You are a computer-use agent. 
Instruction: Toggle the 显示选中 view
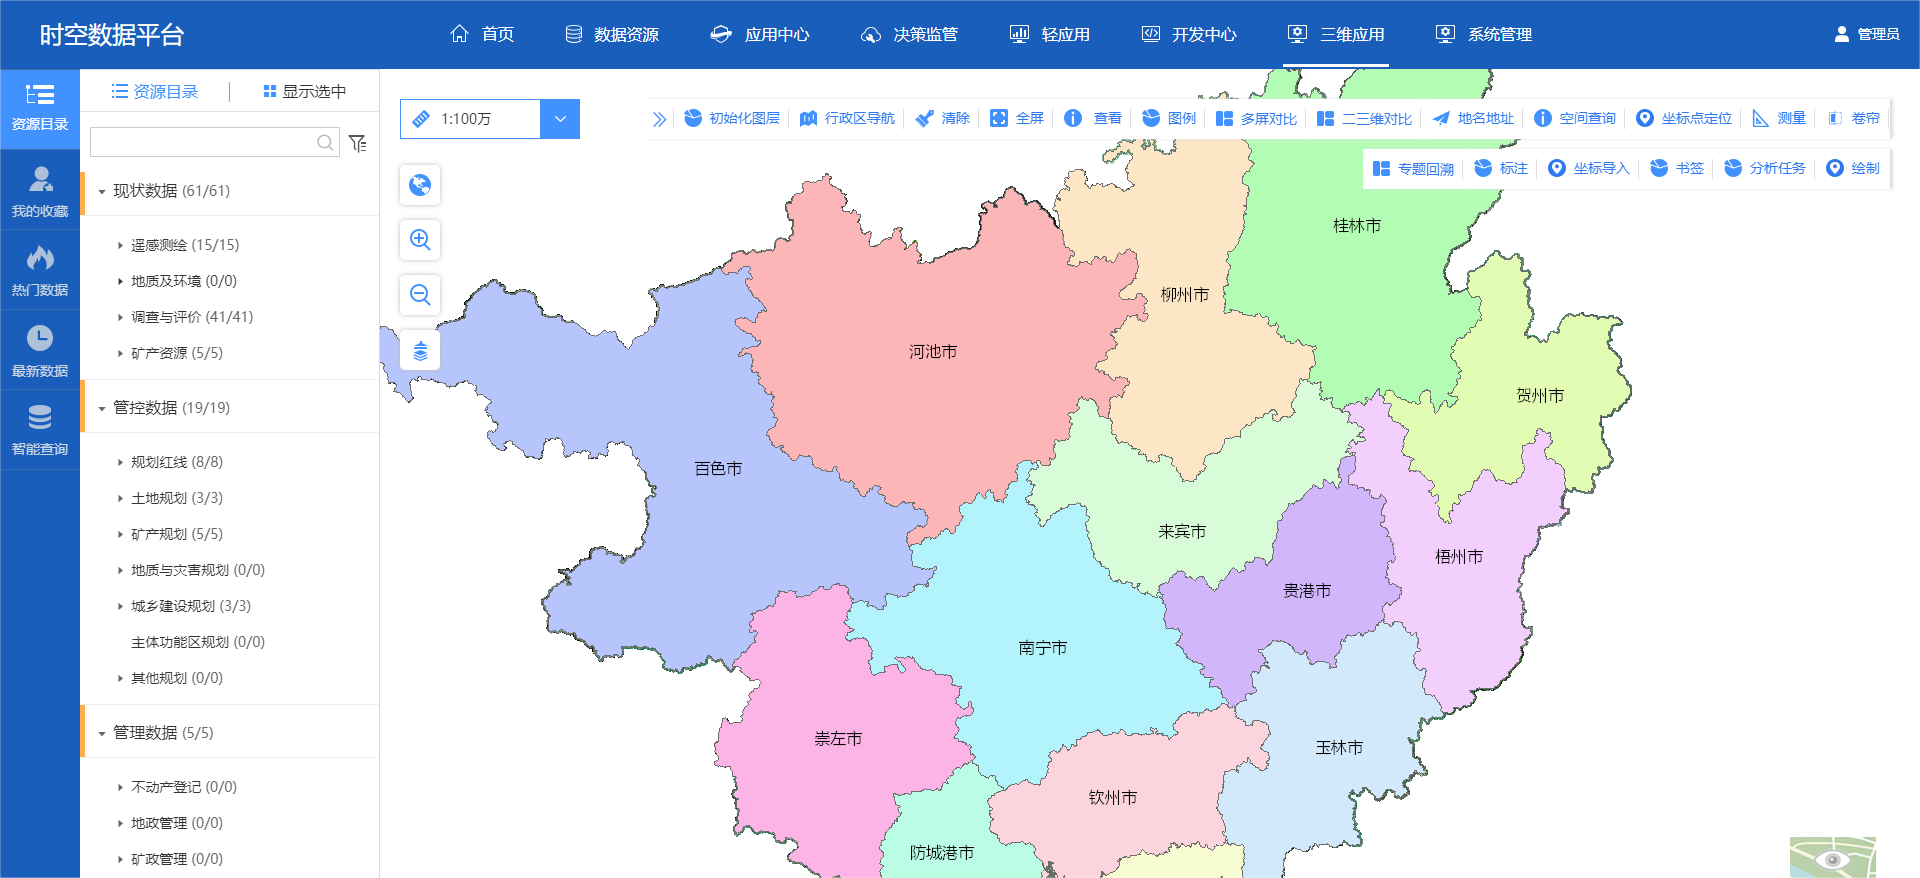[x=304, y=91]
